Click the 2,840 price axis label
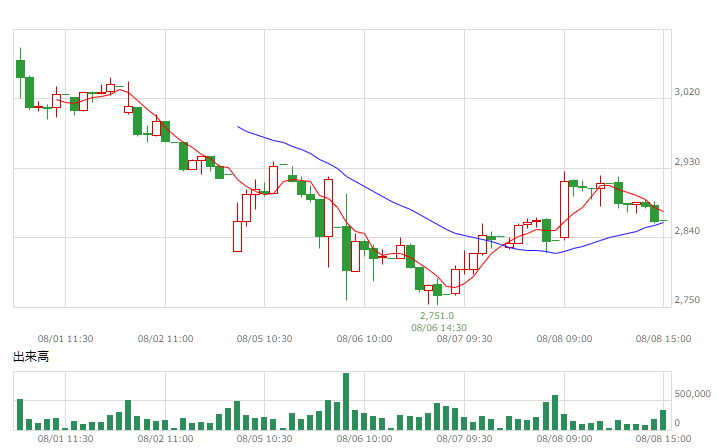The height and width of the screenshot is (448, 718). (x=687, y=231)
